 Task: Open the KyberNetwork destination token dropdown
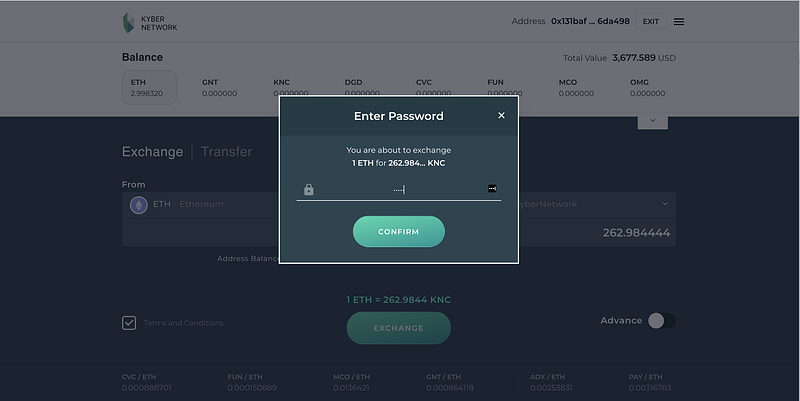pos(596,204)
